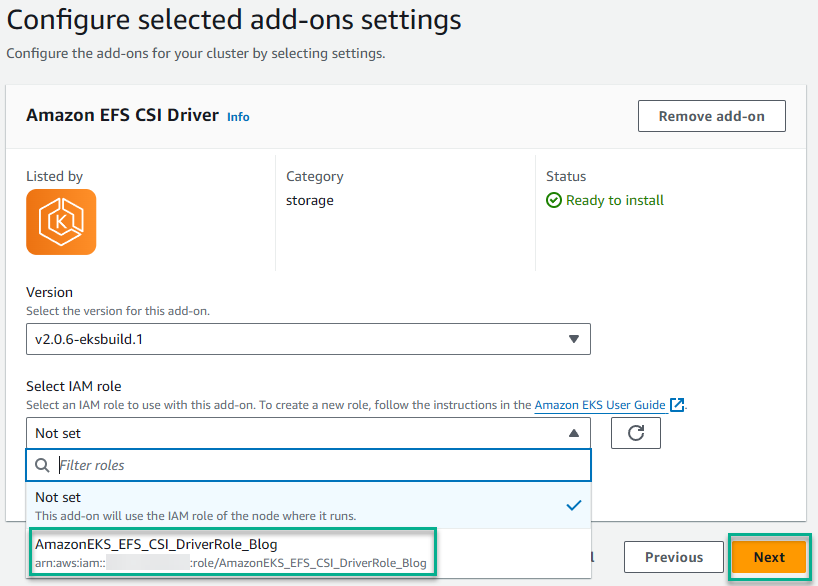Image resolution: width=818 pixels, height=586 pixels.
Task: Click the external link icon beside EKS User Guide
Action: [679, 404]
